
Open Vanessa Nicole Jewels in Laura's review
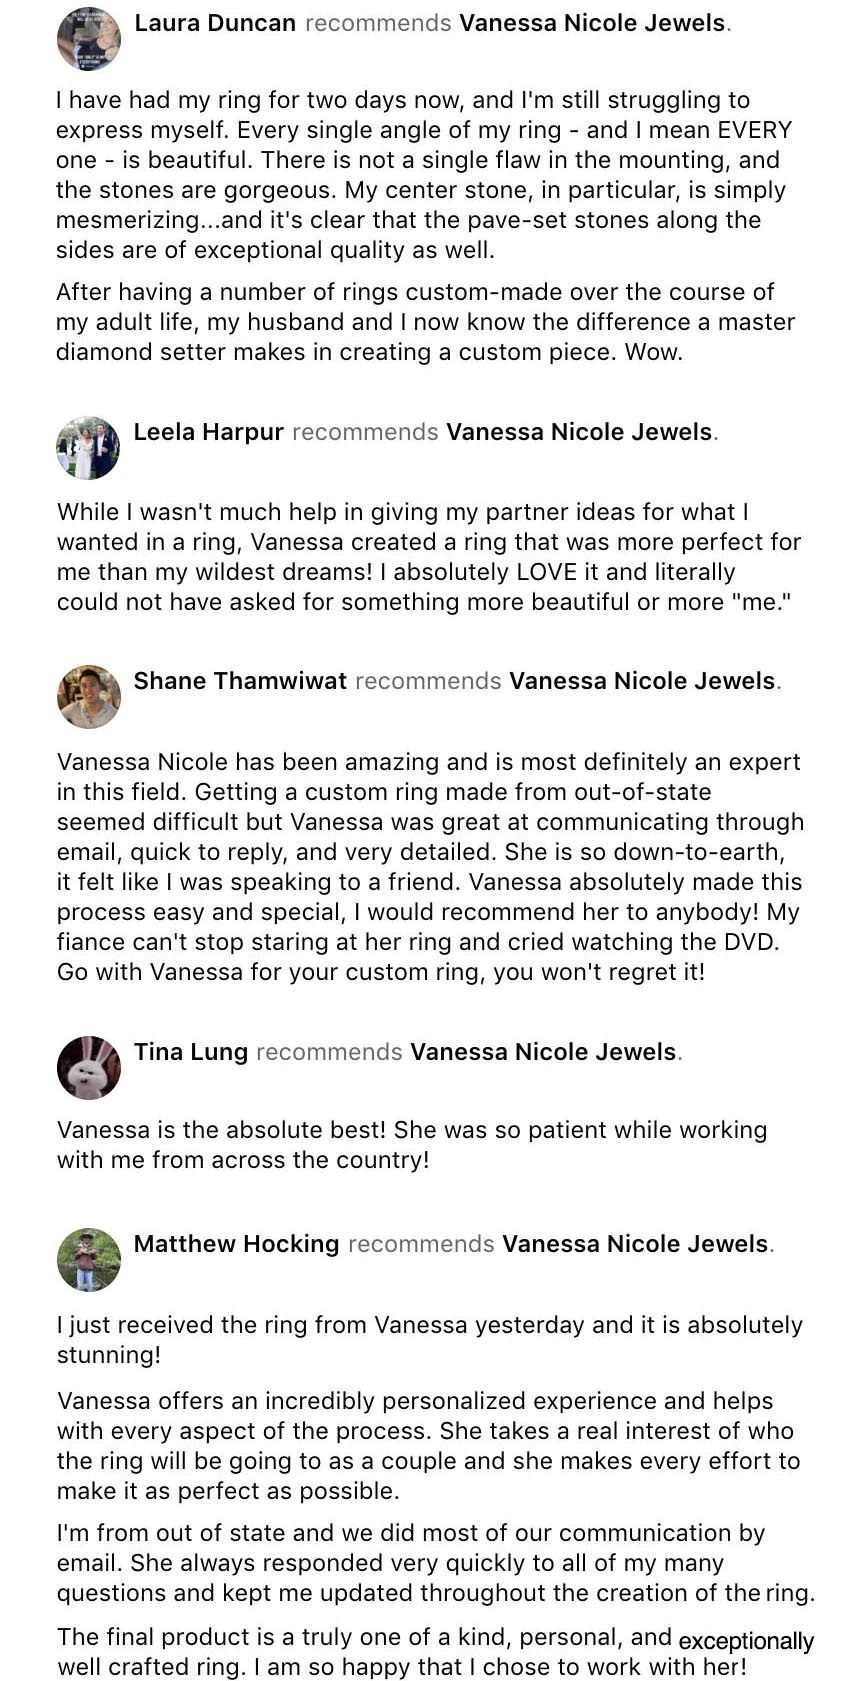click(x=592, y=23)
